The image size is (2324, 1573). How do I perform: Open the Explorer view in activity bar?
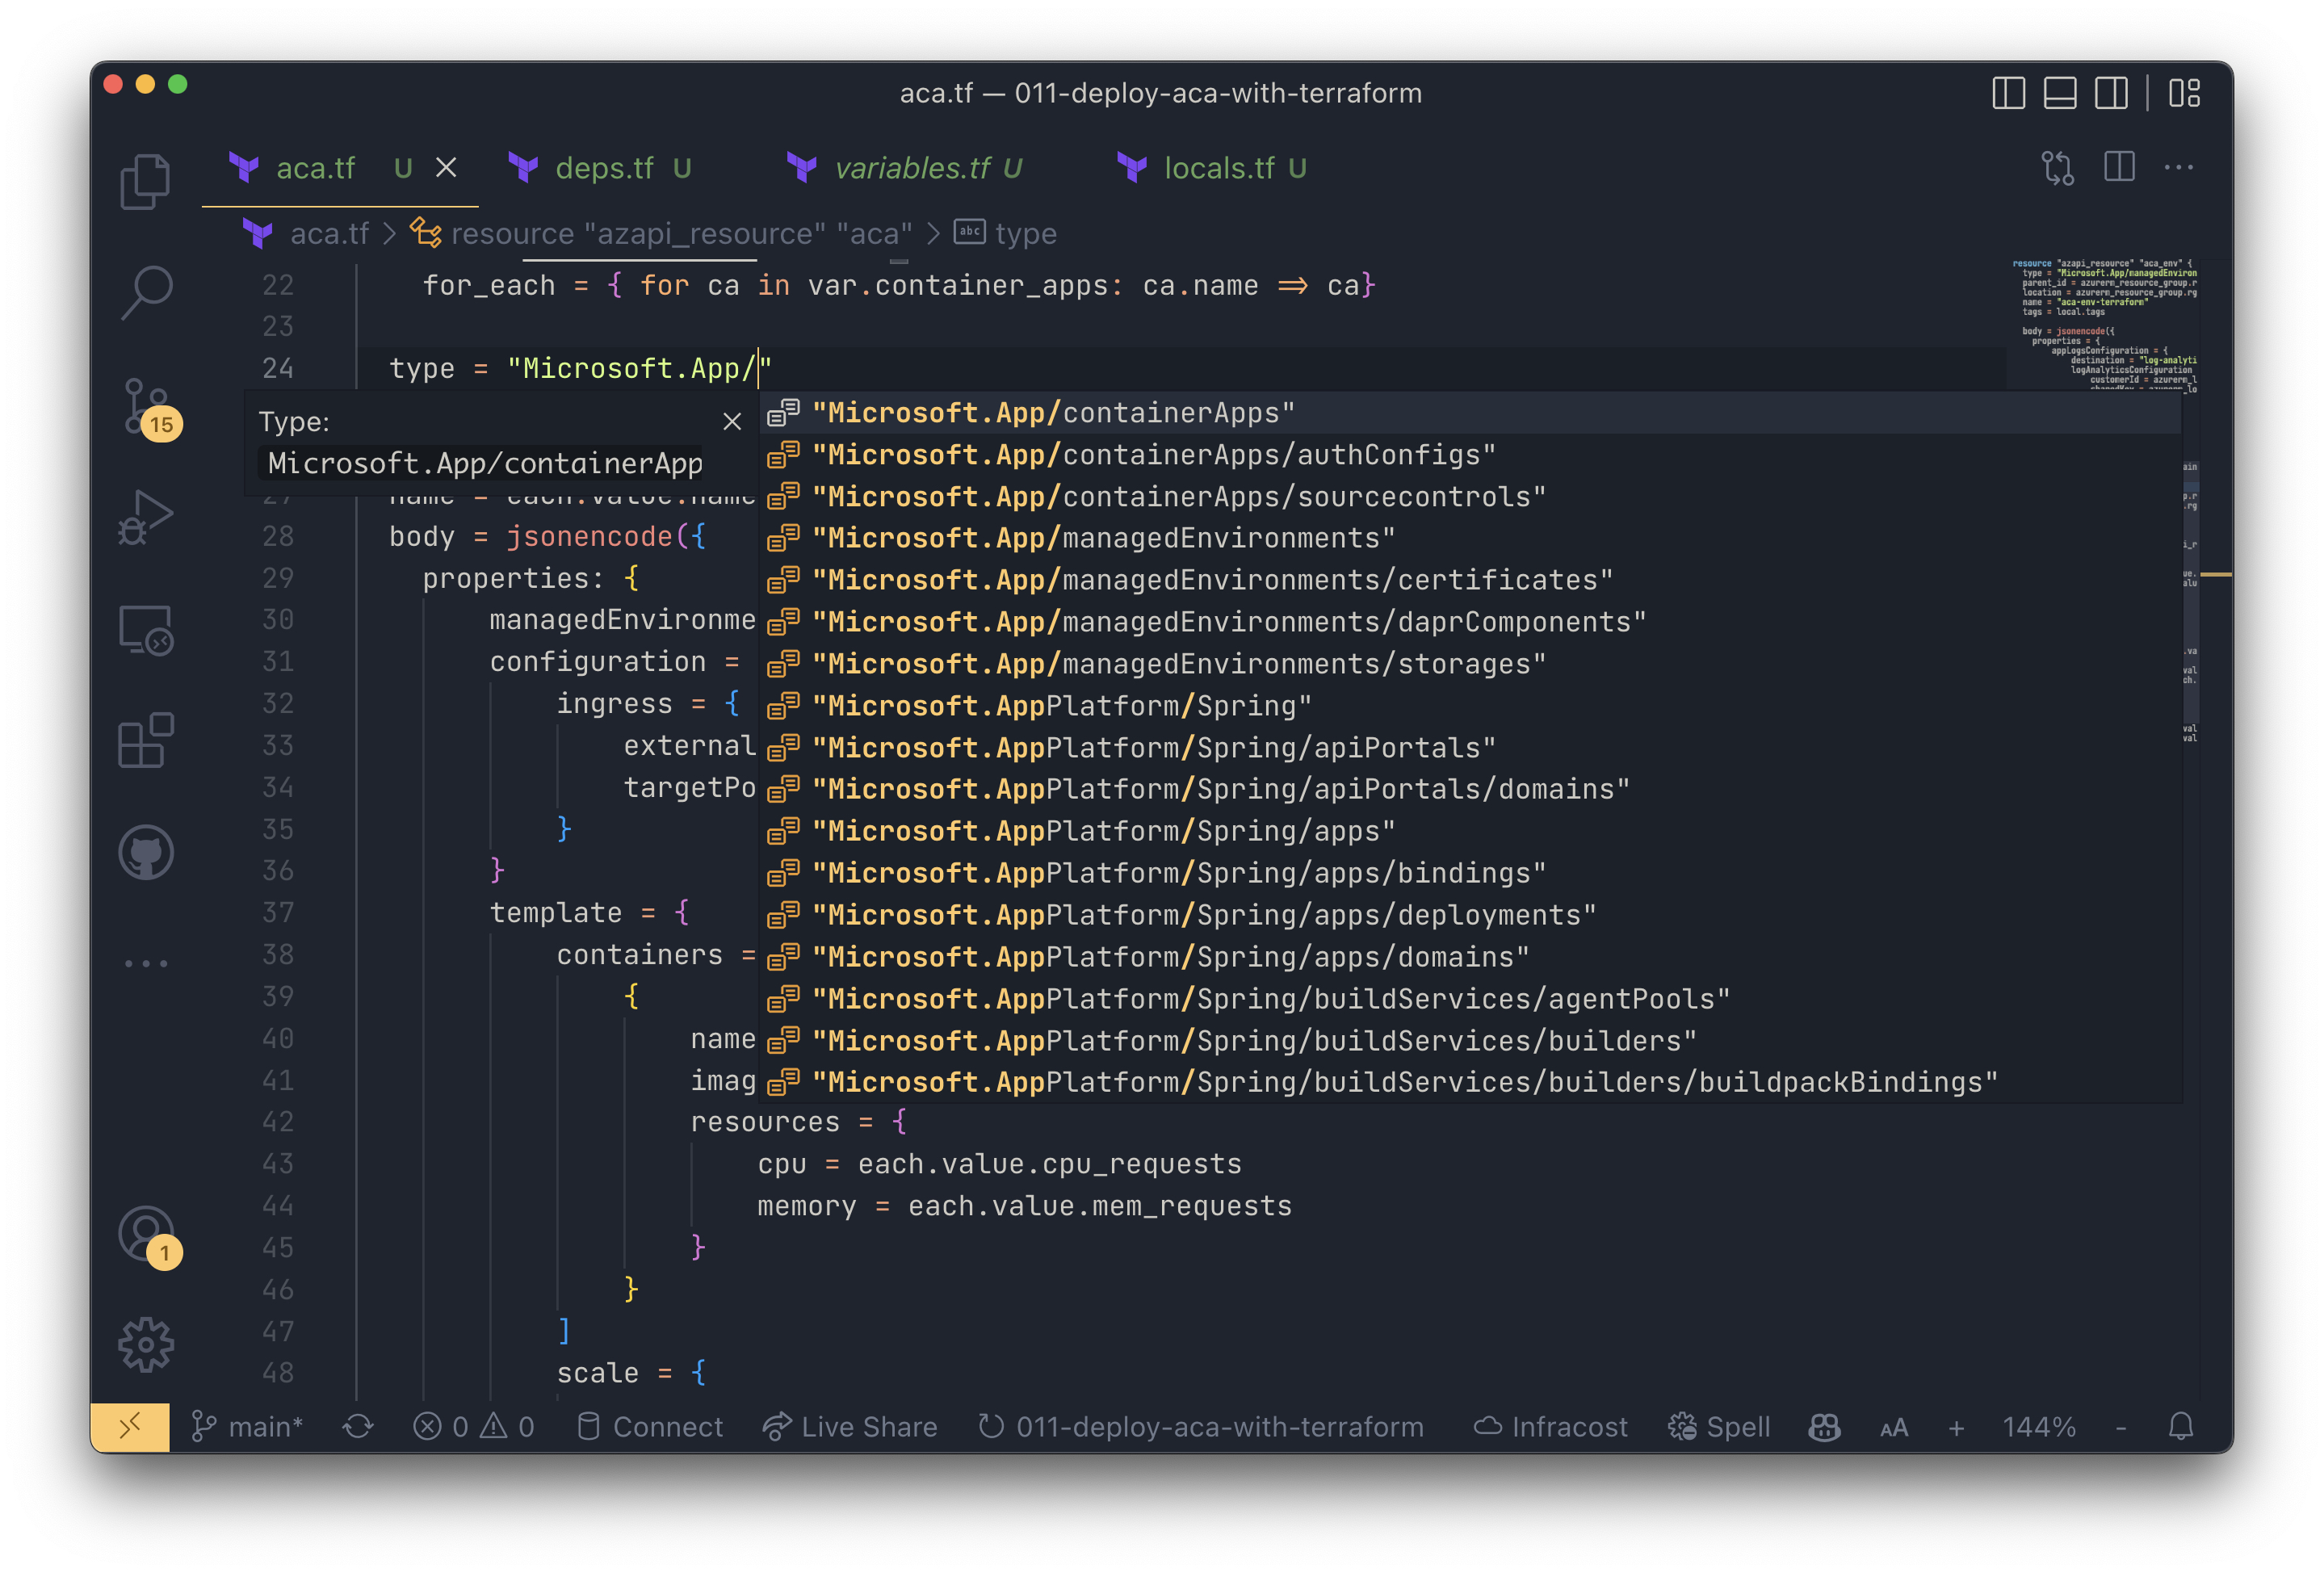(146, 181)
